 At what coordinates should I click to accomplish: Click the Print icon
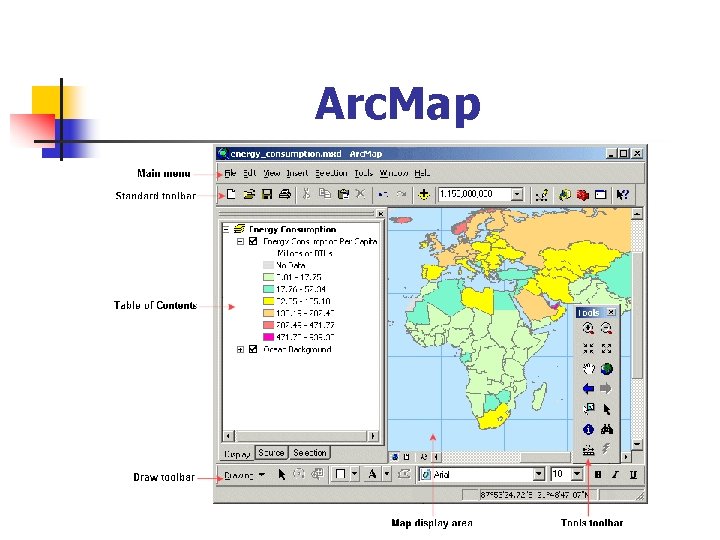click(285, 194)
